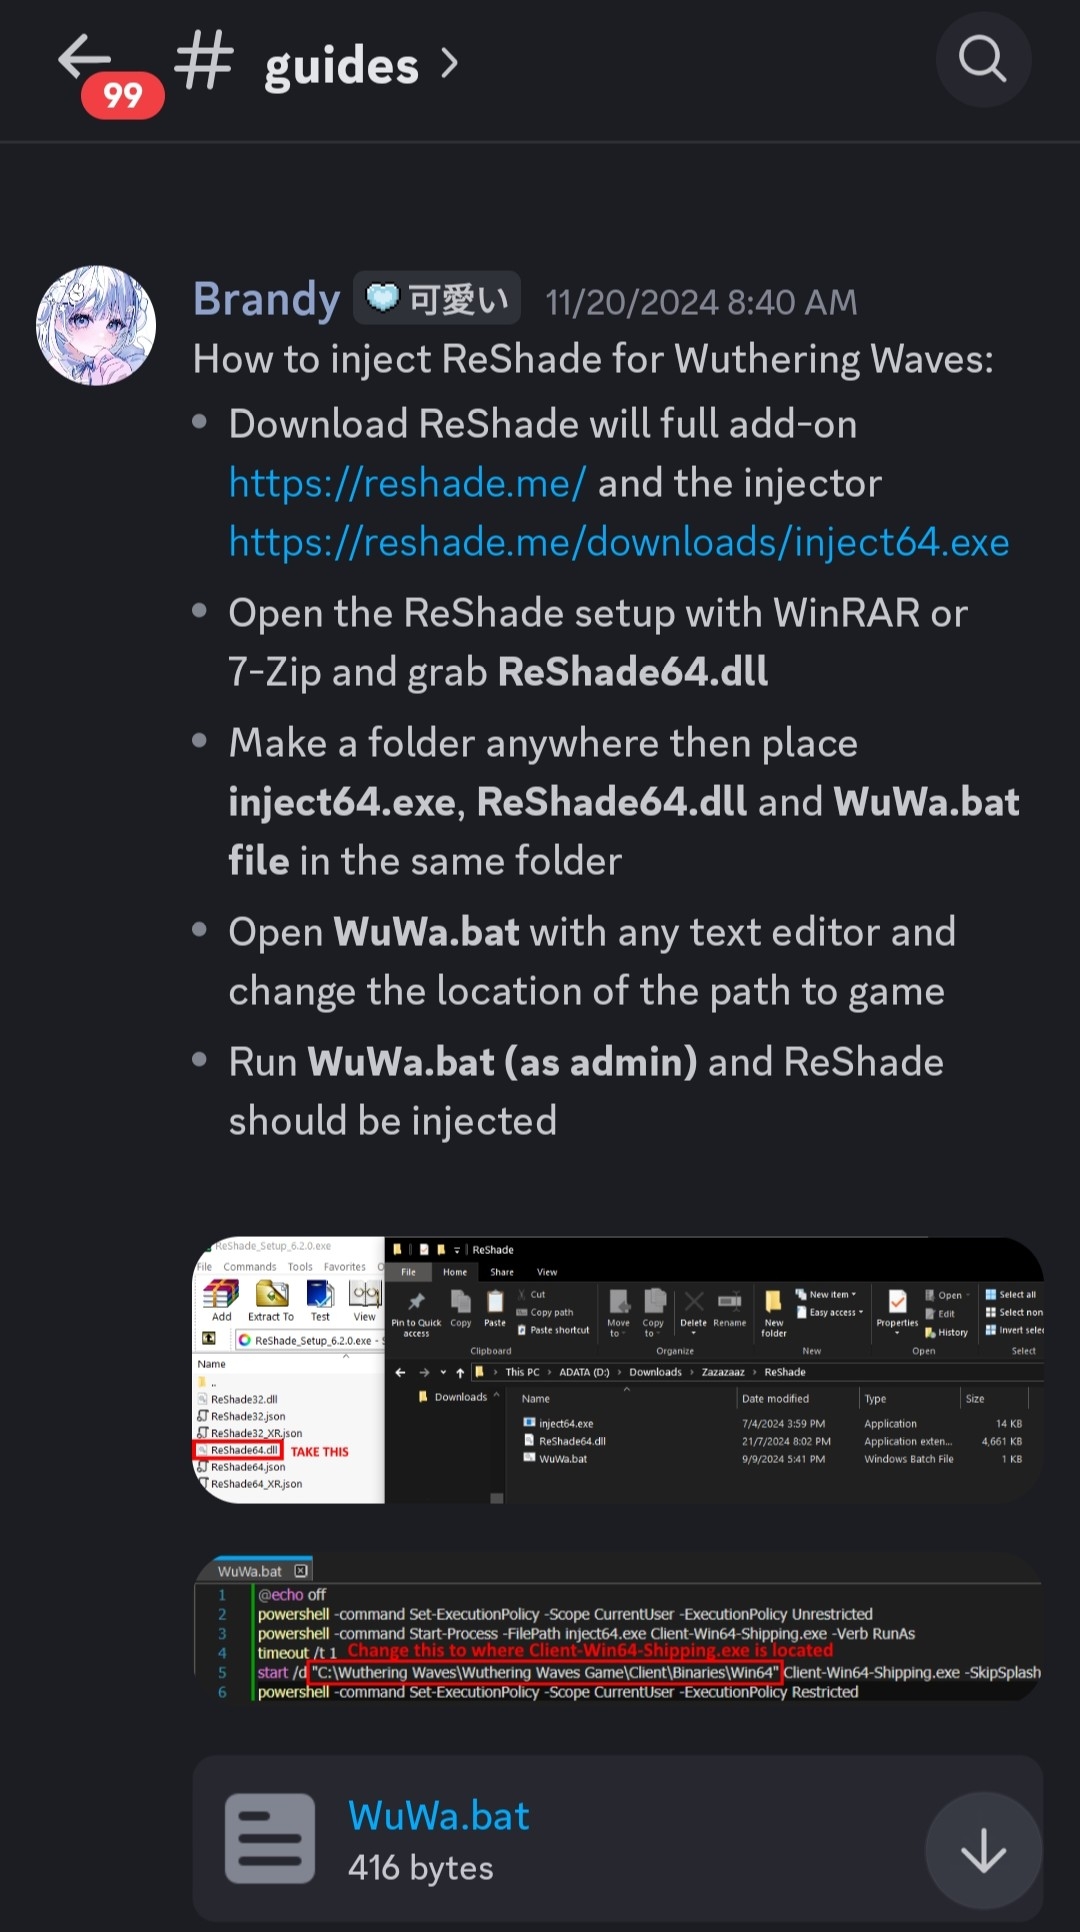Open the inject64.exe download link
The width and height of the screenshot is (1080, 1932).
tap(619, 542)
